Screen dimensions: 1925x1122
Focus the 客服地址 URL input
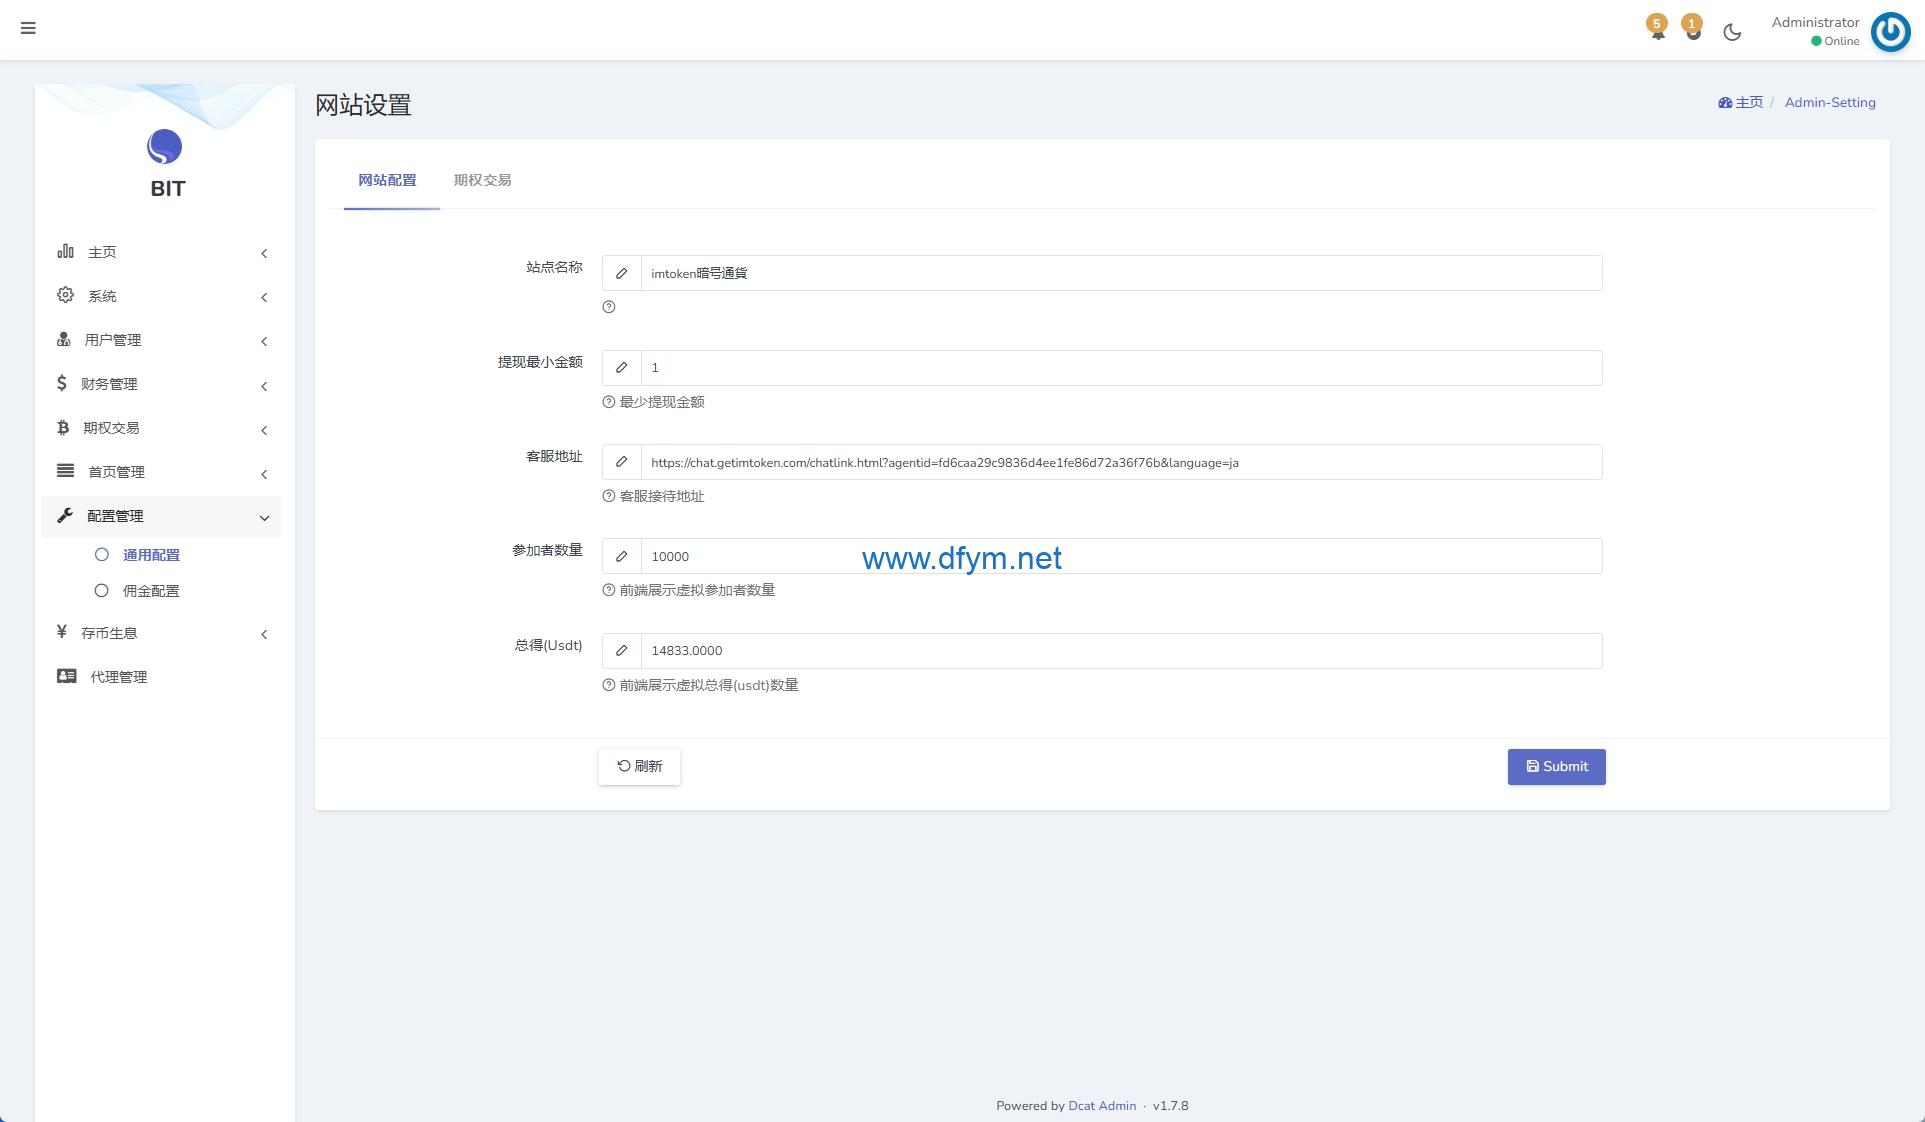click(1121, 462)
